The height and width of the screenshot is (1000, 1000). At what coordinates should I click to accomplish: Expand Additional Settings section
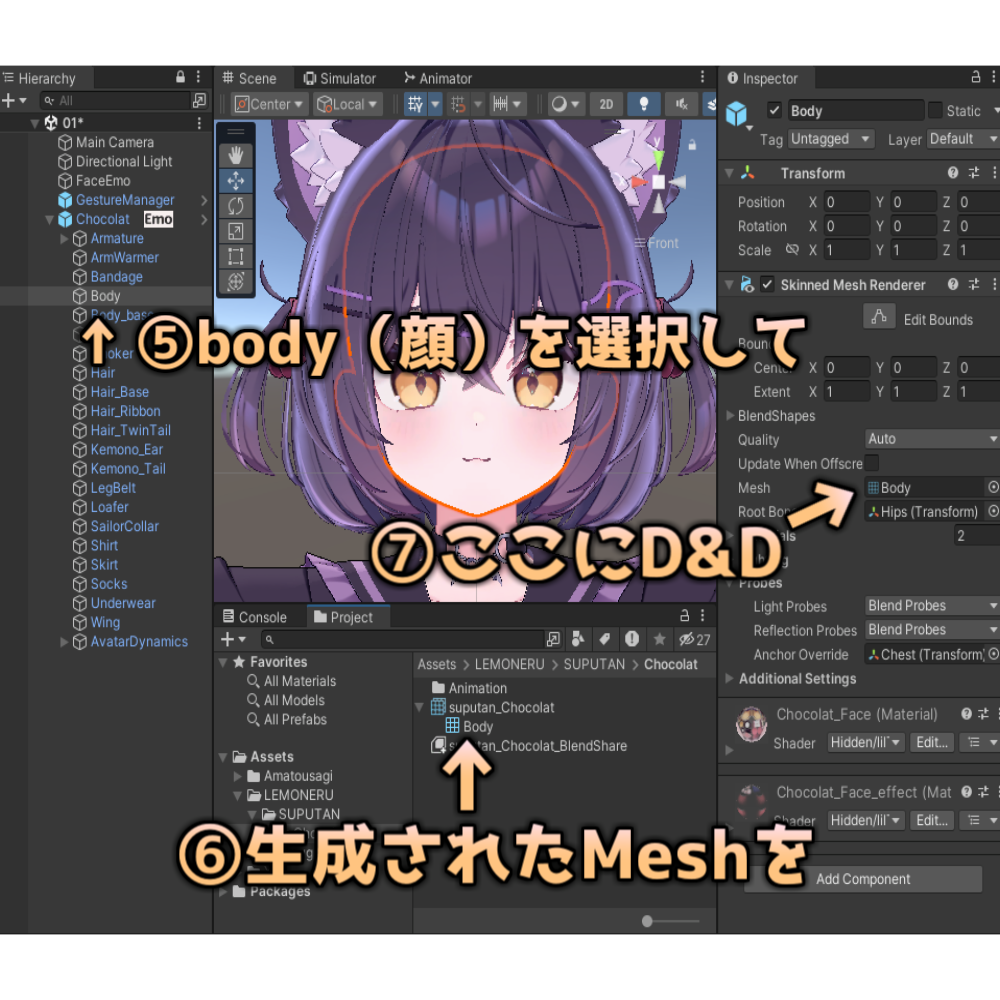click(x=730, y=679)
